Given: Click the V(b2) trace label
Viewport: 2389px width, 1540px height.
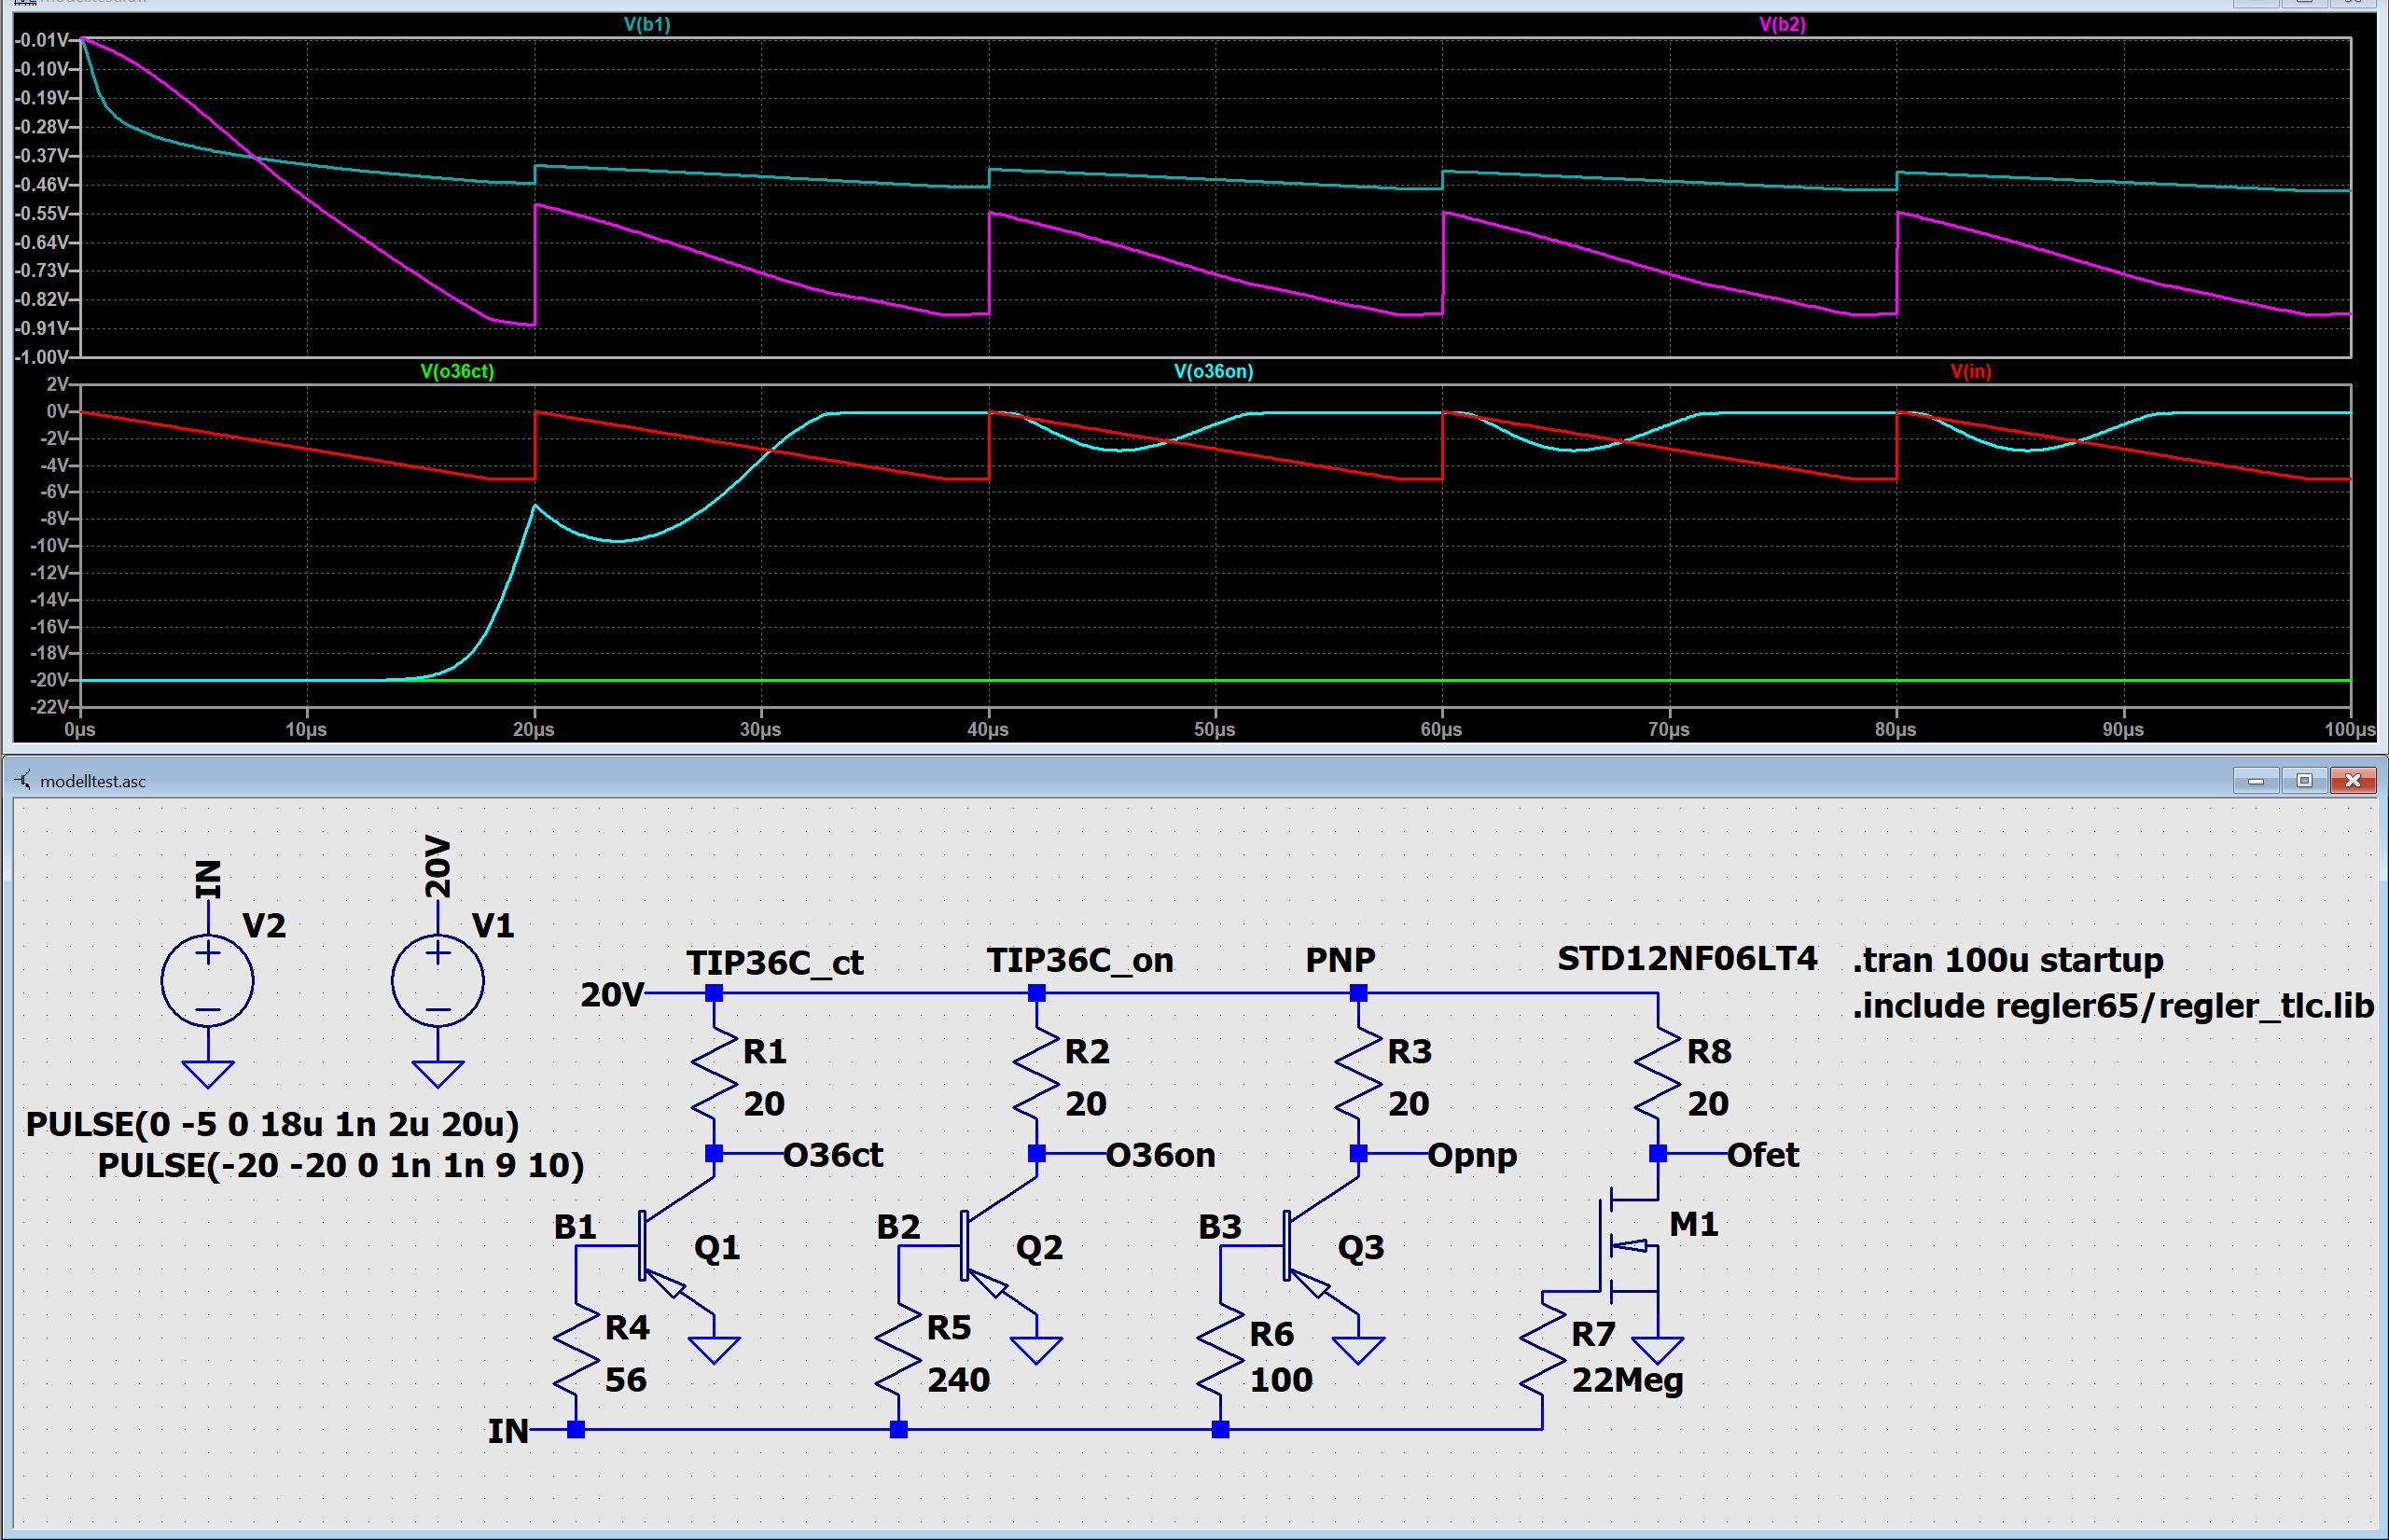Looking at the screenshot, I should [1782, 24].
